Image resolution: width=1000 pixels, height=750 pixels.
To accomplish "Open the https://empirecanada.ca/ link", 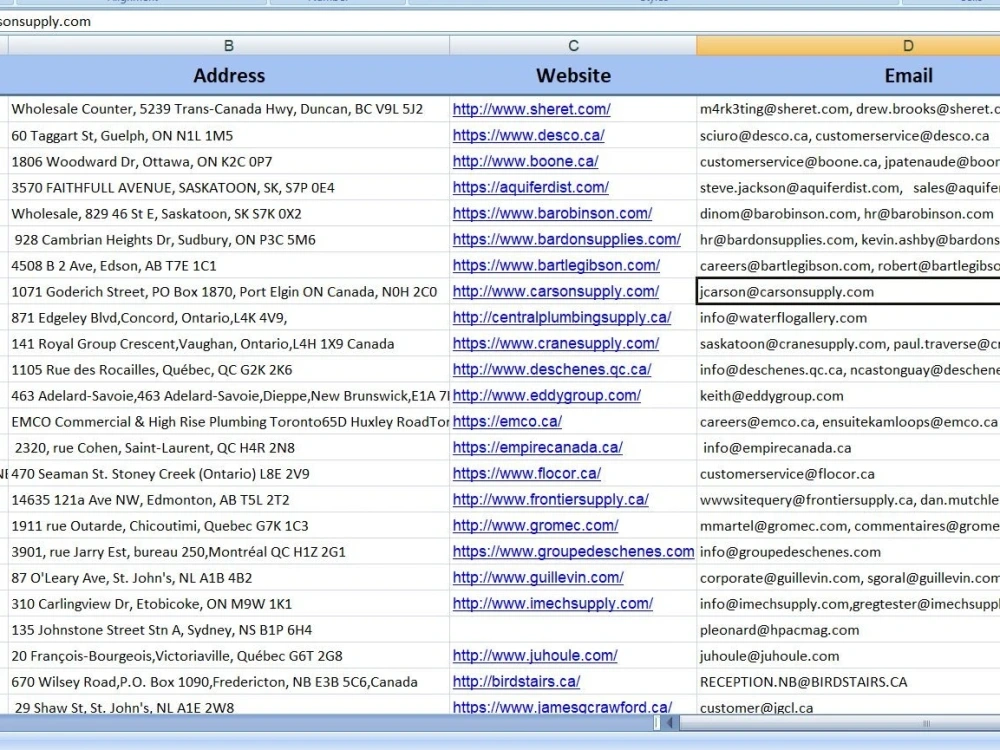I will point(538,448).
